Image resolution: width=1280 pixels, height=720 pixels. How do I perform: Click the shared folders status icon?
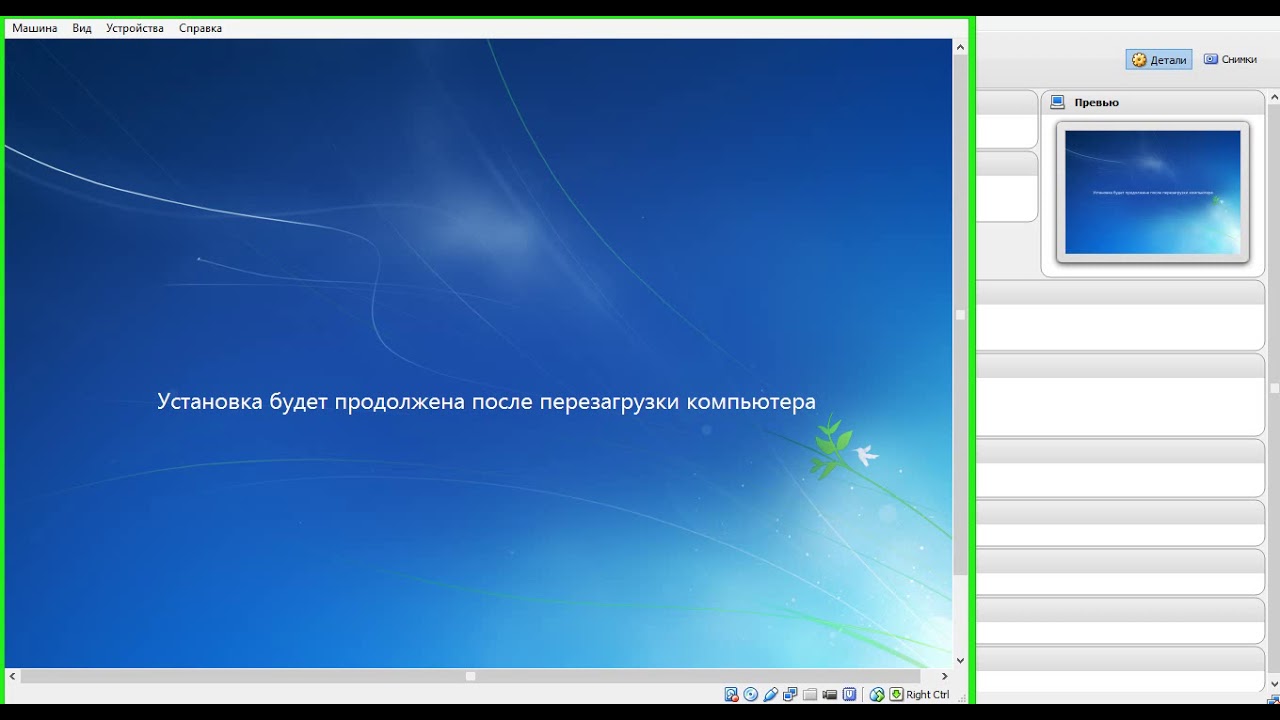pos(810,694)
